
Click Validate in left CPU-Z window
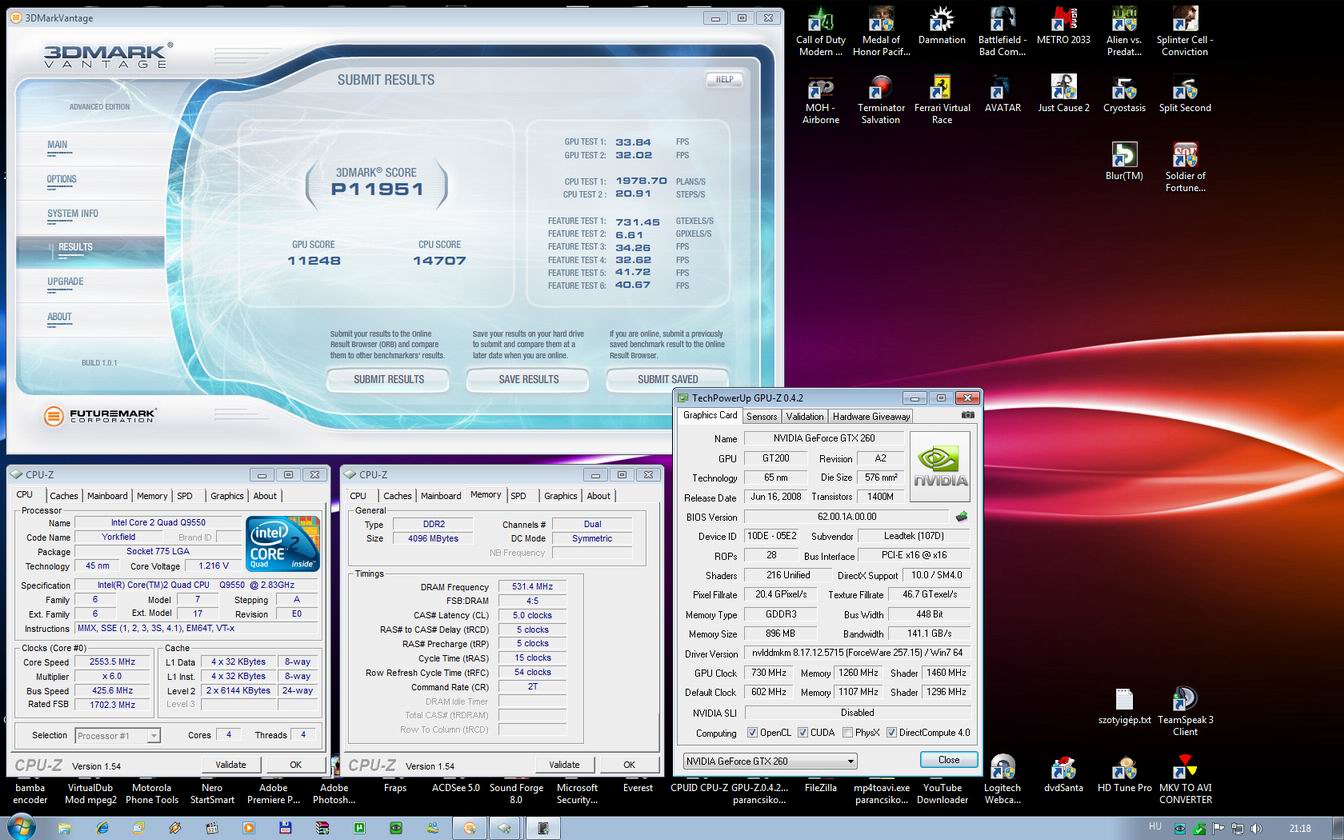(x=230, y=764)
